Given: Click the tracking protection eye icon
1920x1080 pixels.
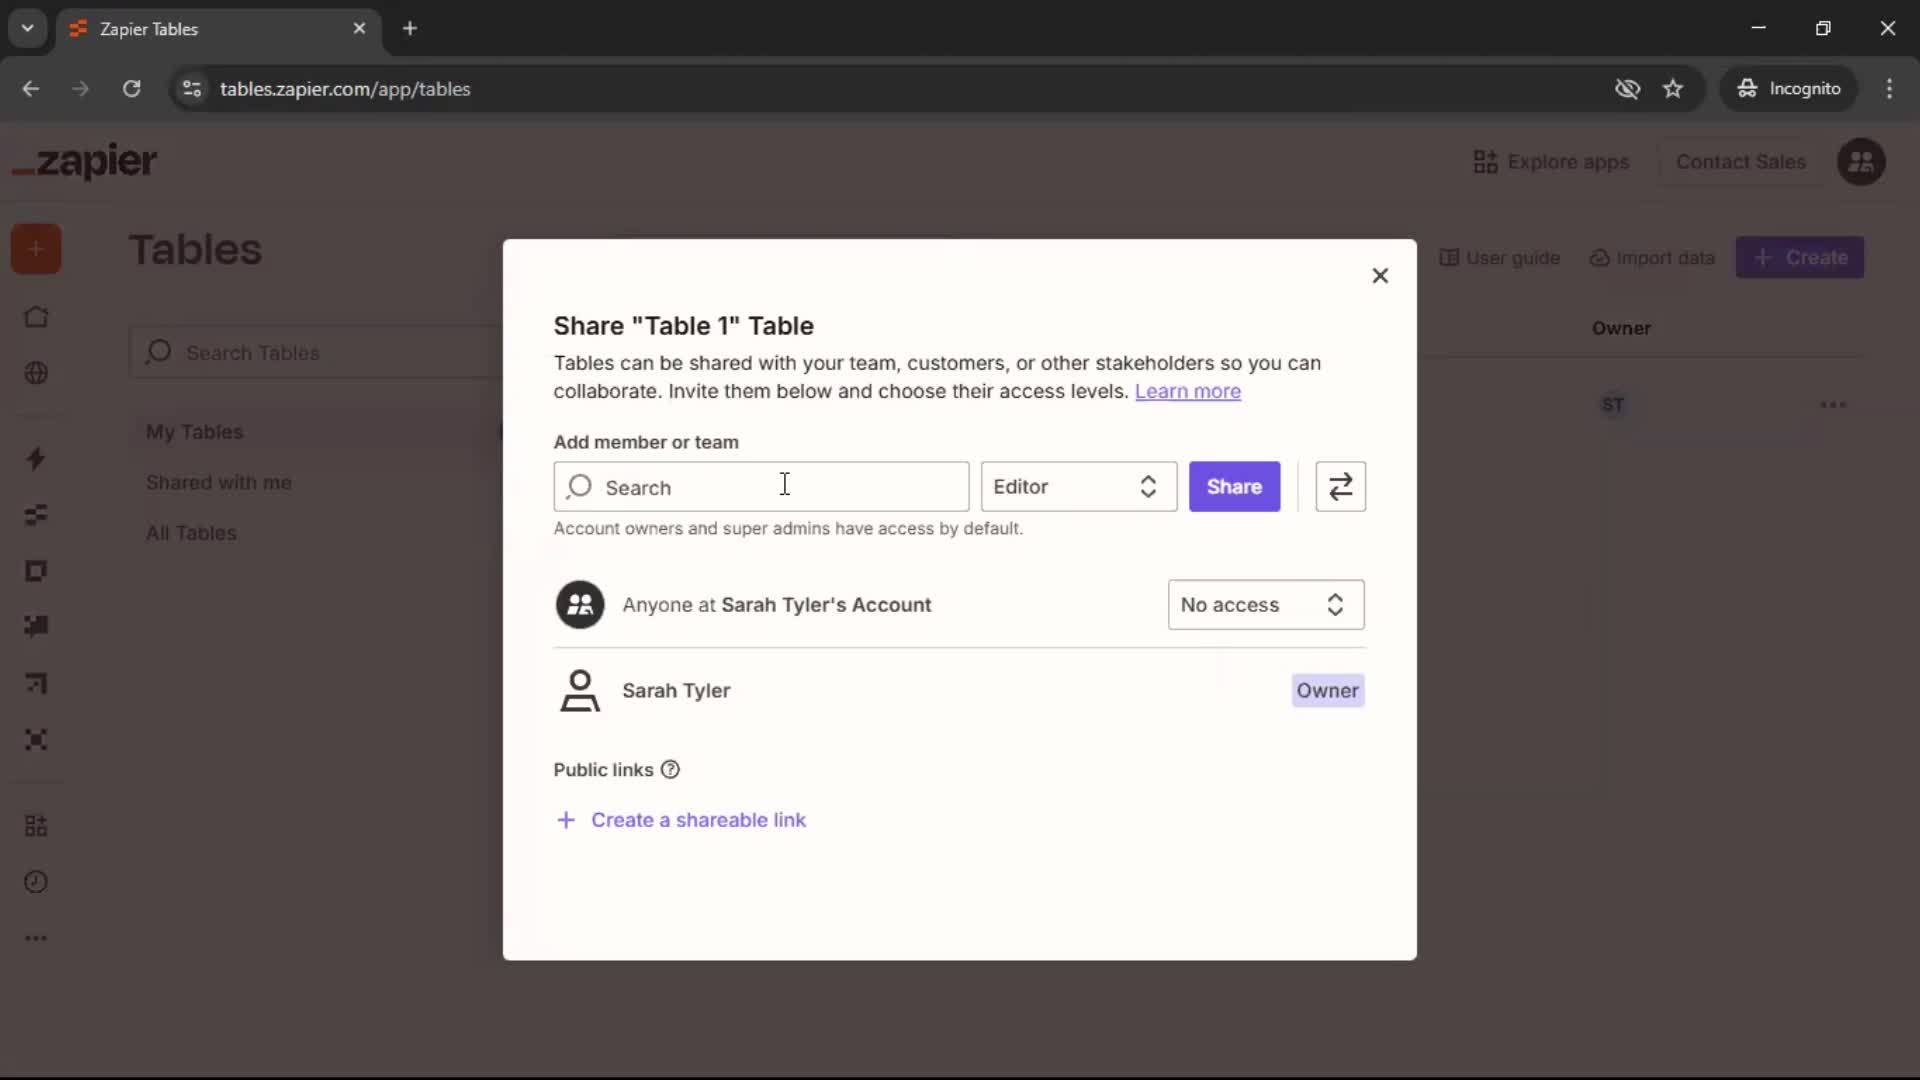Looking at the screenshot, I should [x=1627, y=89].
